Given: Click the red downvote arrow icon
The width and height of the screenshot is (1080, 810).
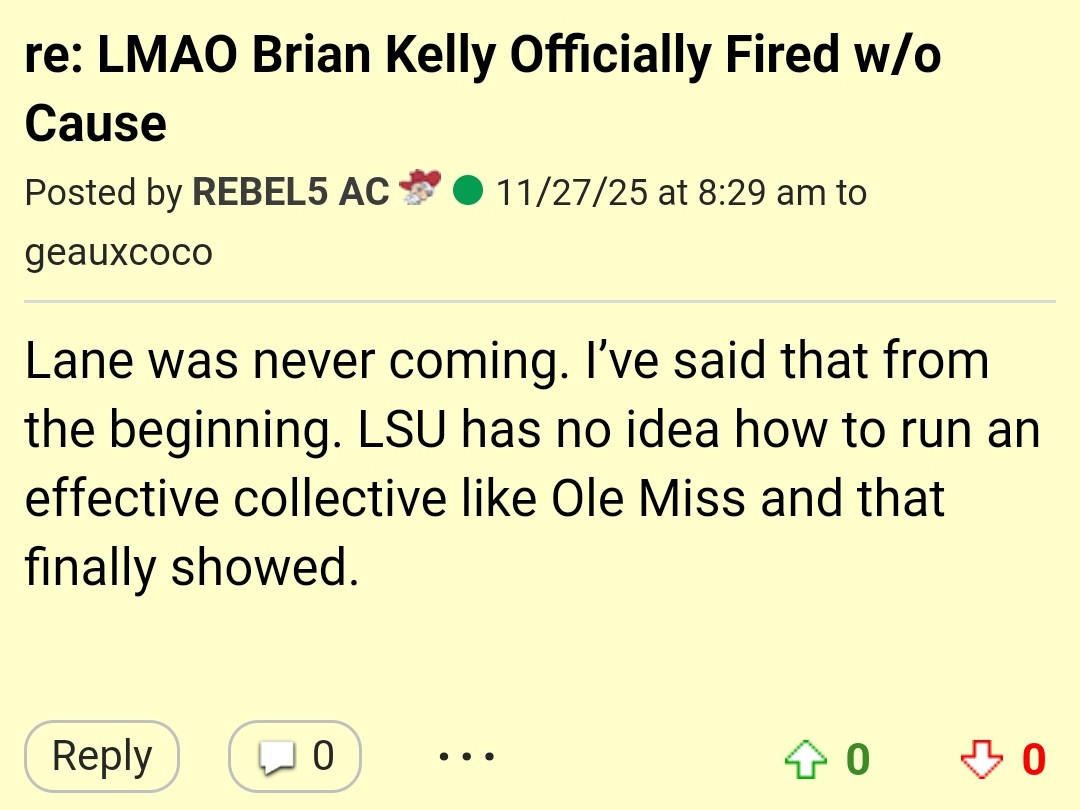Looking at the screenshot, I should point(980,761).
